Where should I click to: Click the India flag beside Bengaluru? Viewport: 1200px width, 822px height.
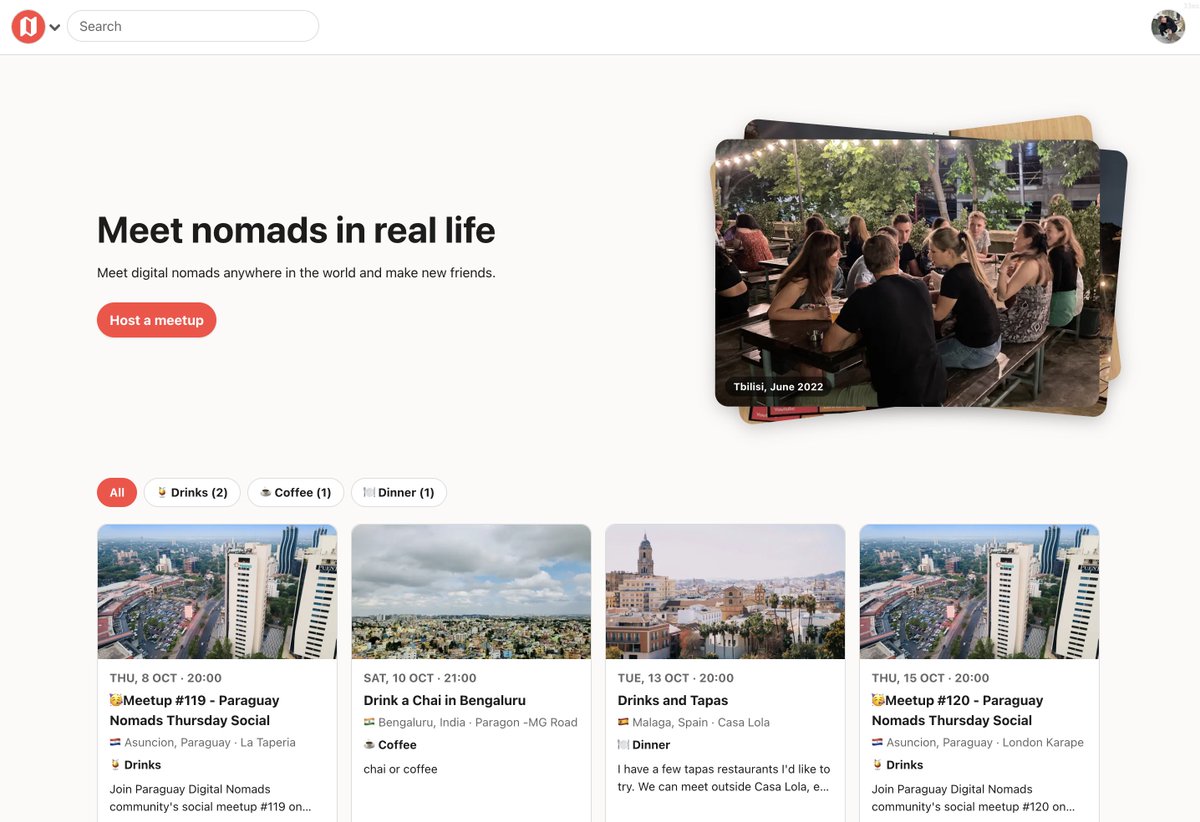(x=369, y=722)
